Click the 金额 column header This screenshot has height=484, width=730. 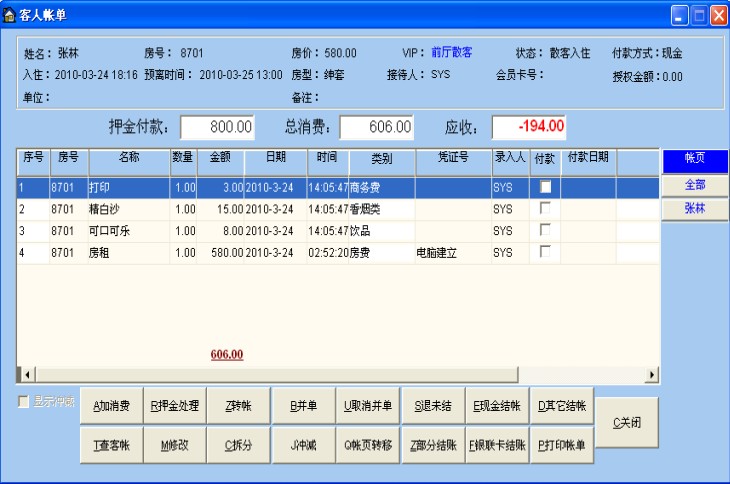click(x=220, y=158)
